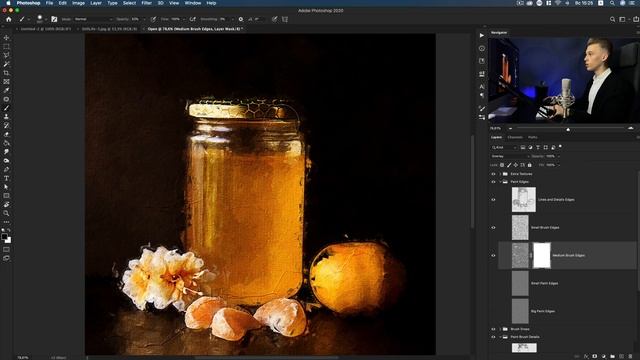The height and width of the screenshot is (360, 640).
Task: Click the Home icon in options bar
Action: (9, 19)
